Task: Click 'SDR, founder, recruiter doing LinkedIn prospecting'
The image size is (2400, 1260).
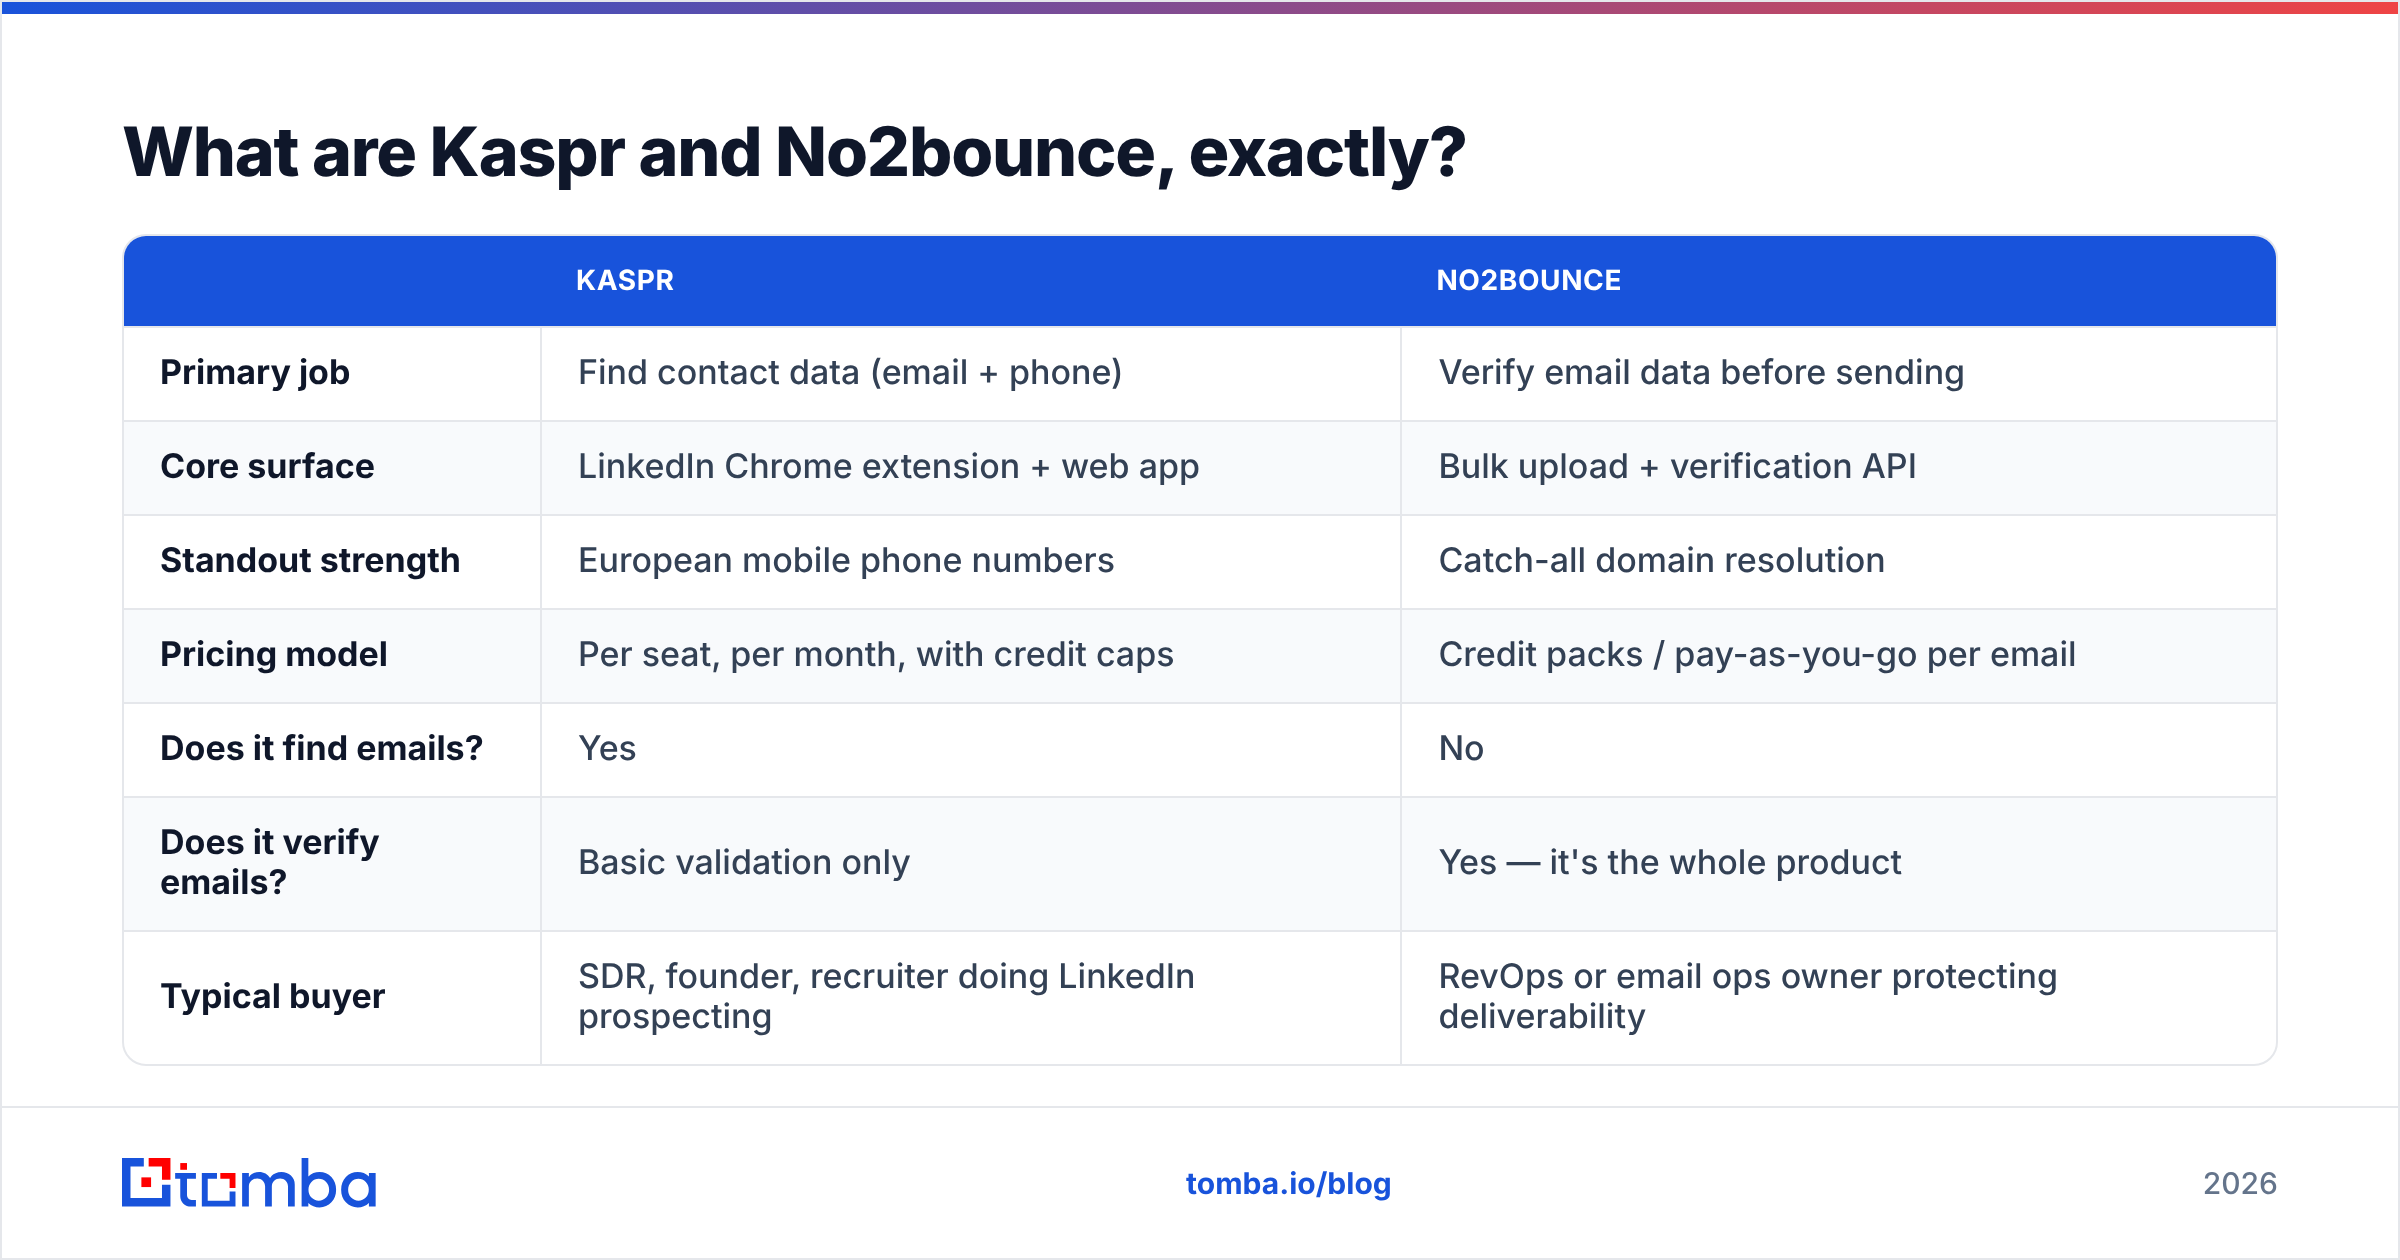Action: [887, 996]
